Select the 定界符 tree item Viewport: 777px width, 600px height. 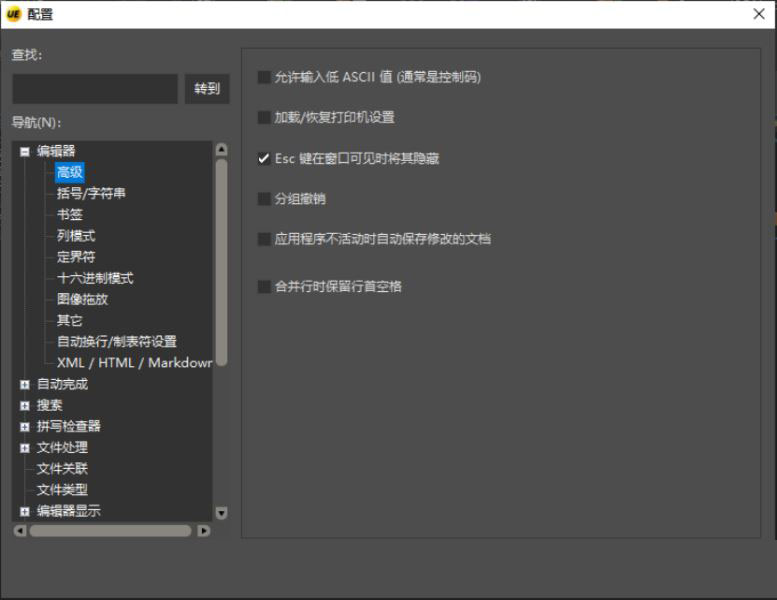coord(76,257)
